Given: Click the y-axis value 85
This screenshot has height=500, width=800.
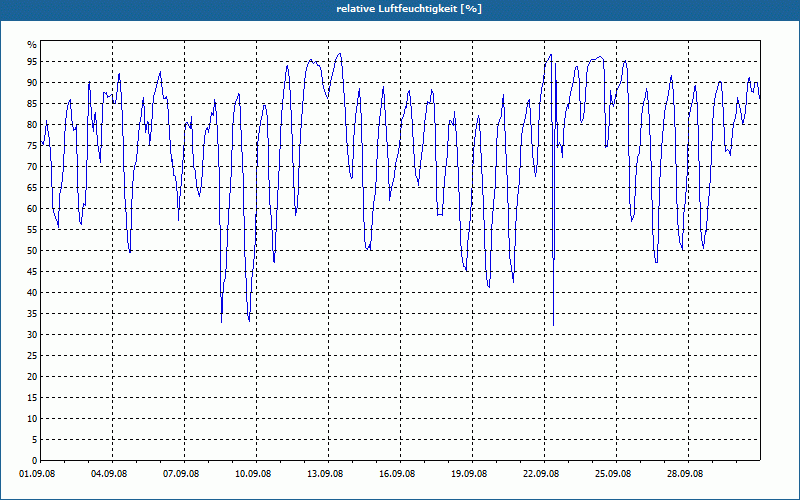Looking at the screenshot, I should tap(32, 104).
